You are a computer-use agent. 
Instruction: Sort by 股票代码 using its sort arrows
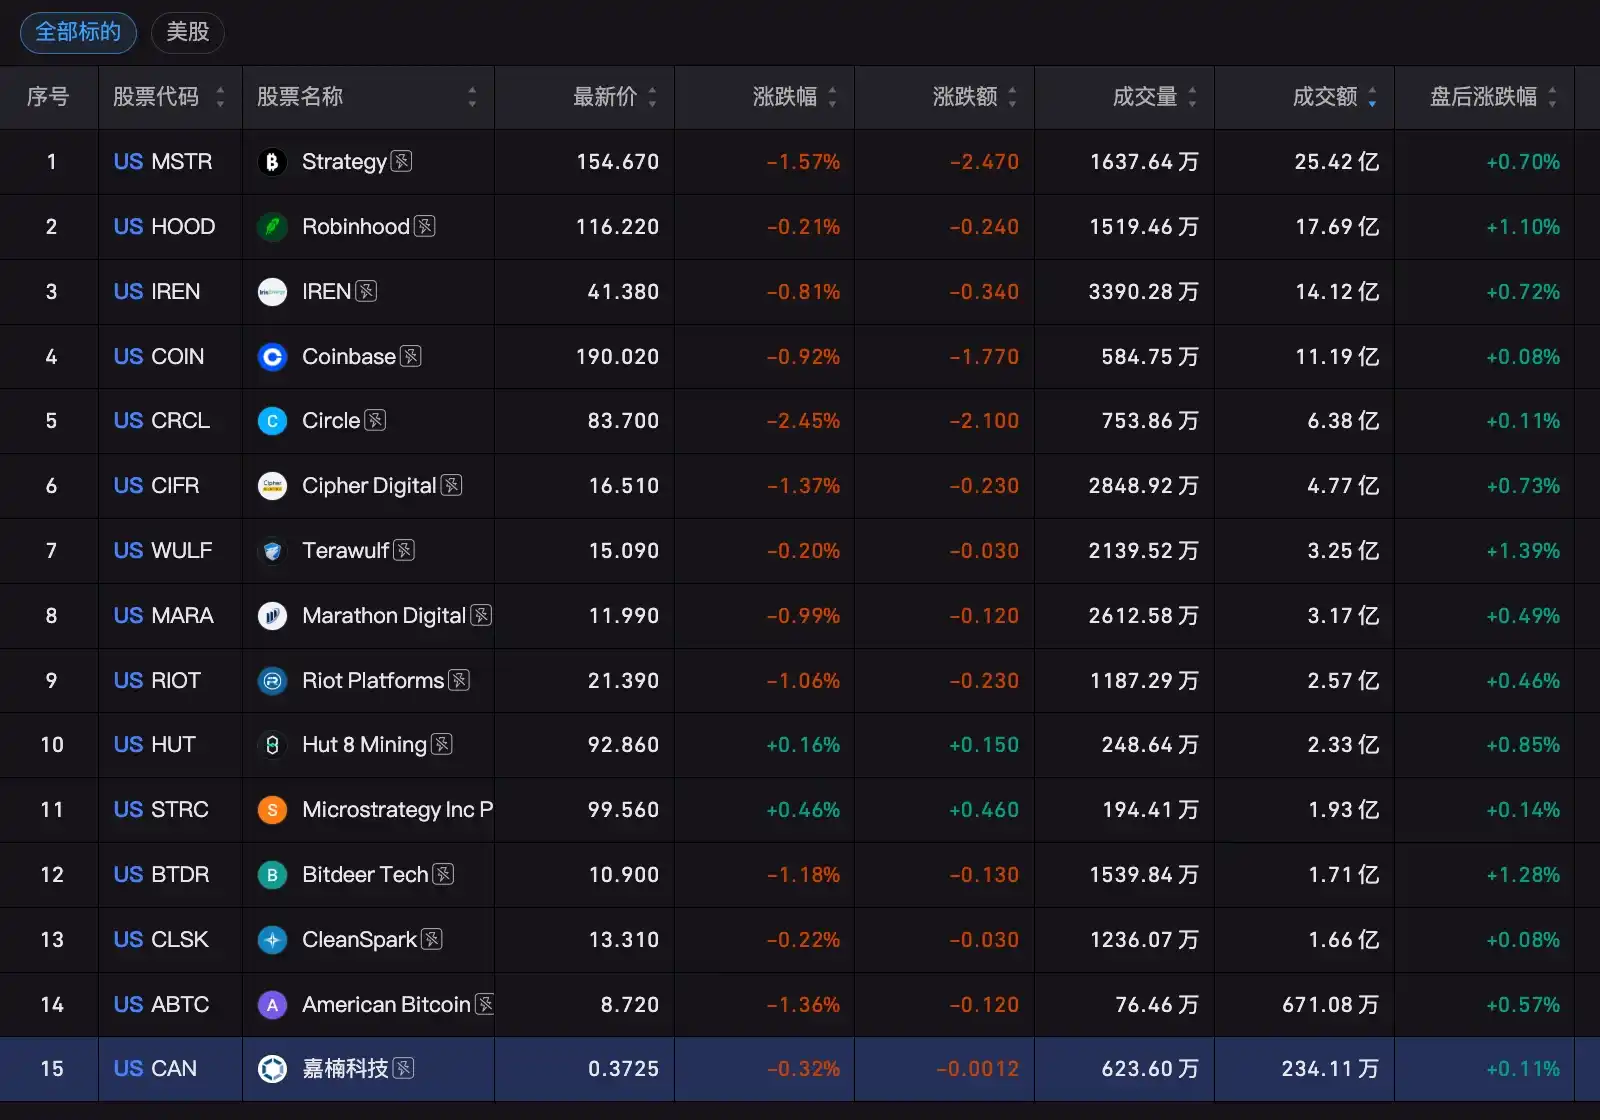click(220, 97)
